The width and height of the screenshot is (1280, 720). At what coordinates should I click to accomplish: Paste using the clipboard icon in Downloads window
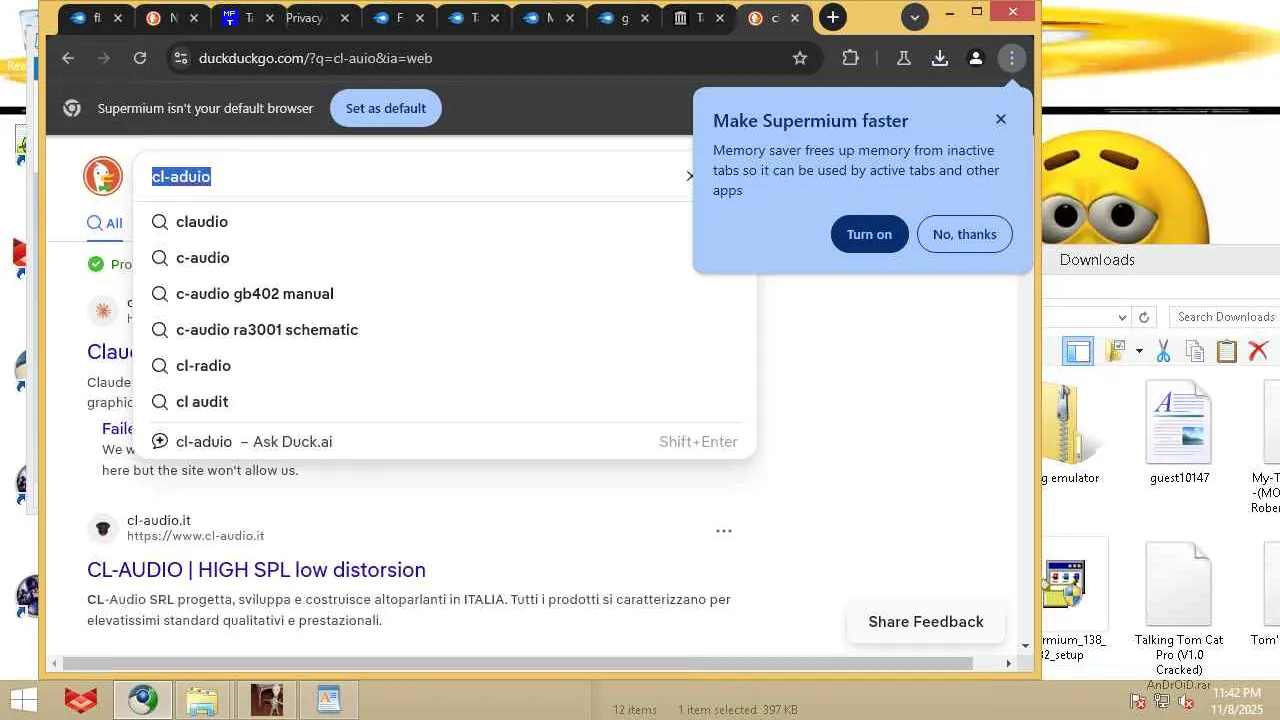tap(1227, 351)
